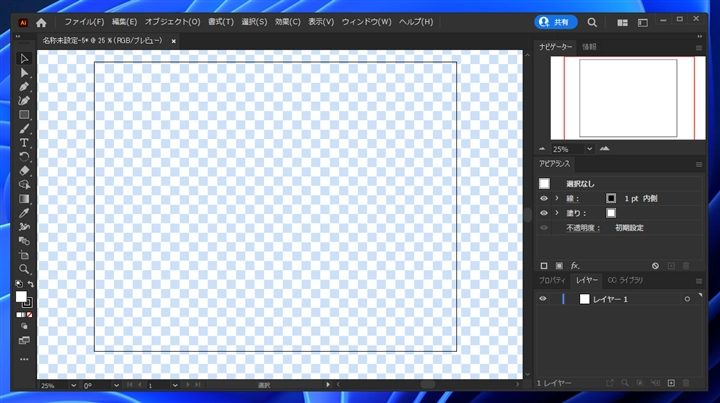Open the workspace switcher icon
The height and width of the screenshot is (403, 720).
point(642,22)
